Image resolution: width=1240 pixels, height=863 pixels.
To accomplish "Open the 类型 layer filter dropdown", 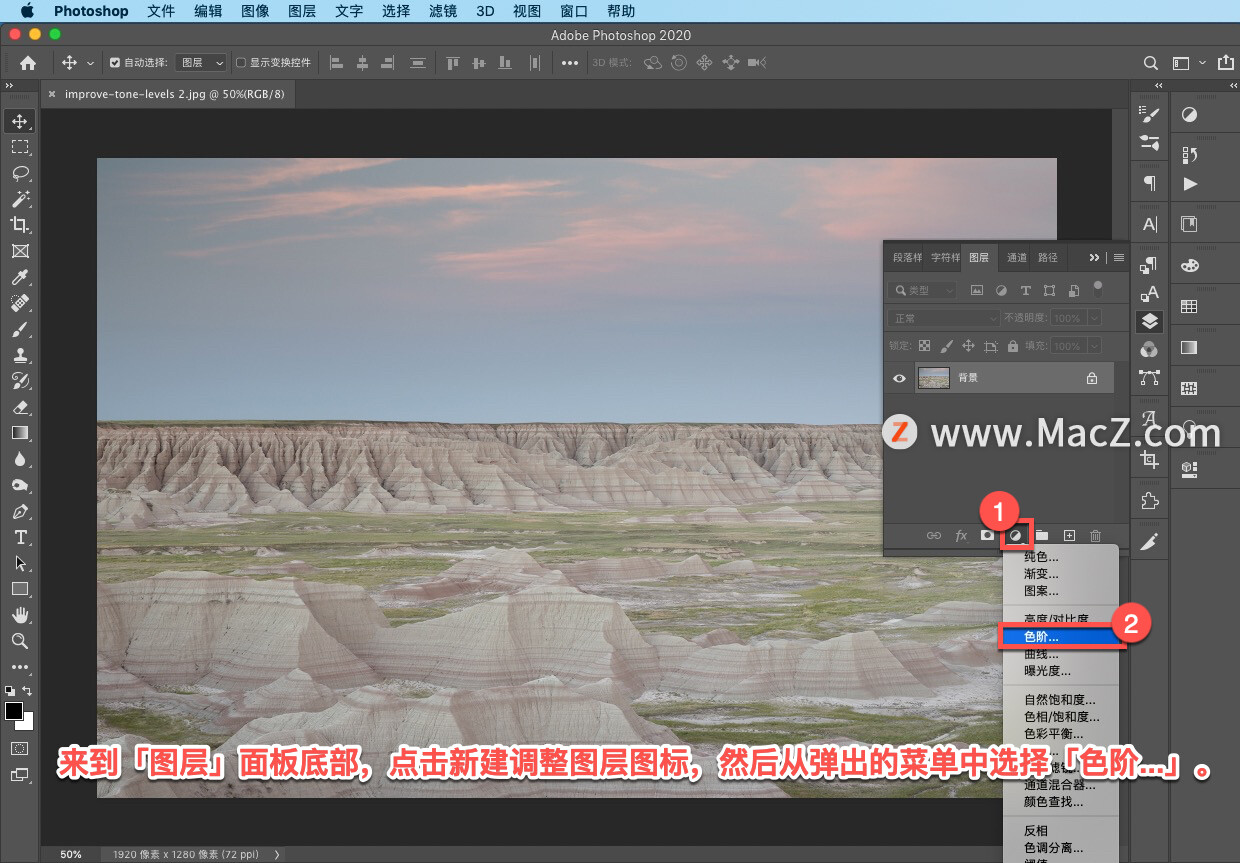I will (x=923, y=290).
